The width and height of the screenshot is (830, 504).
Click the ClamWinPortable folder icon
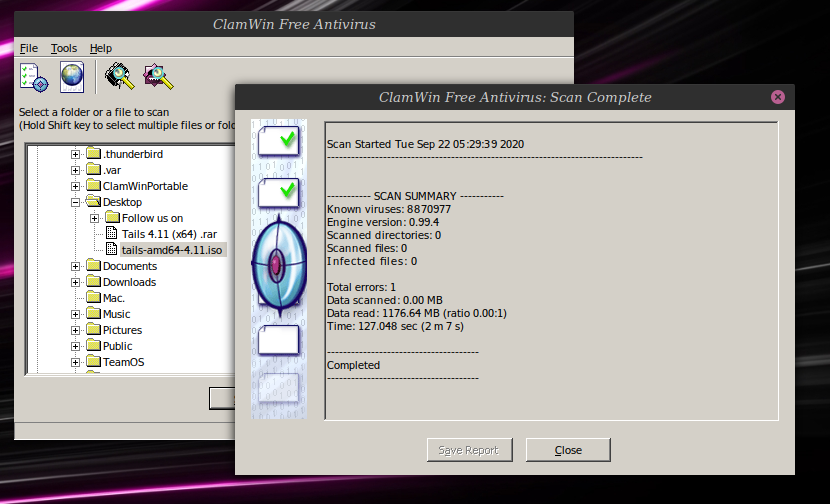point(93,185)
